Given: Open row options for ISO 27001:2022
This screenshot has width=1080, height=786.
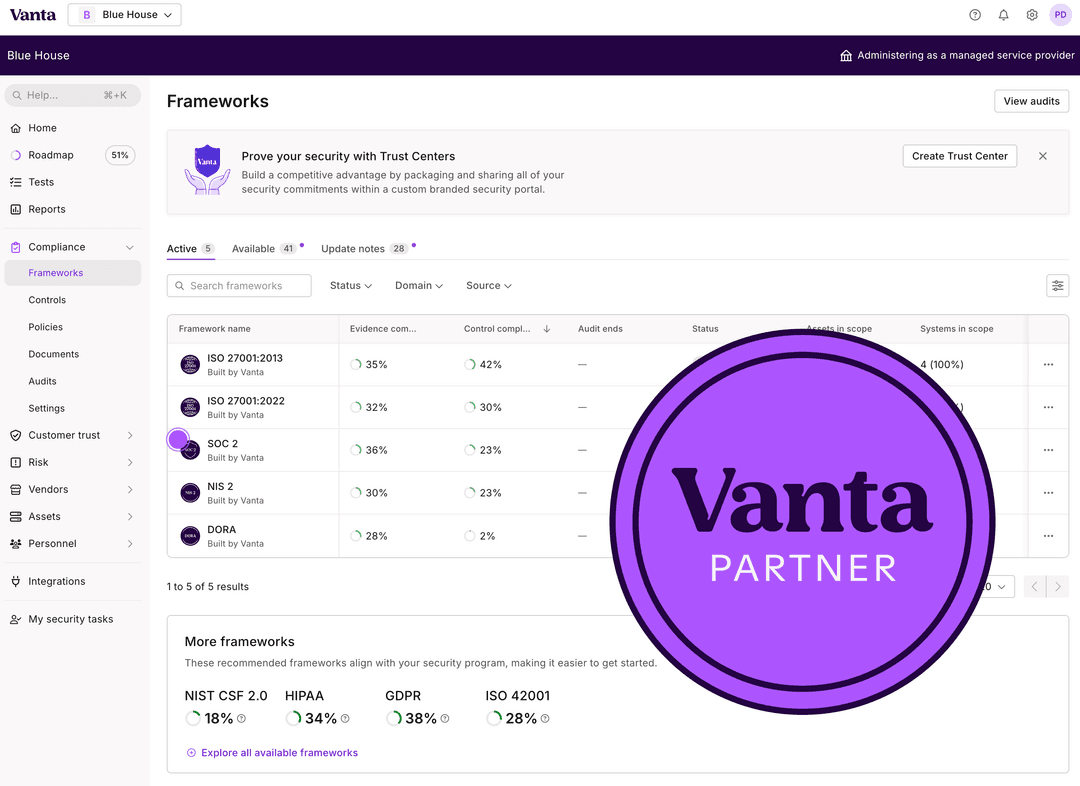Looking at the screenshot, I should (1048, 407).
